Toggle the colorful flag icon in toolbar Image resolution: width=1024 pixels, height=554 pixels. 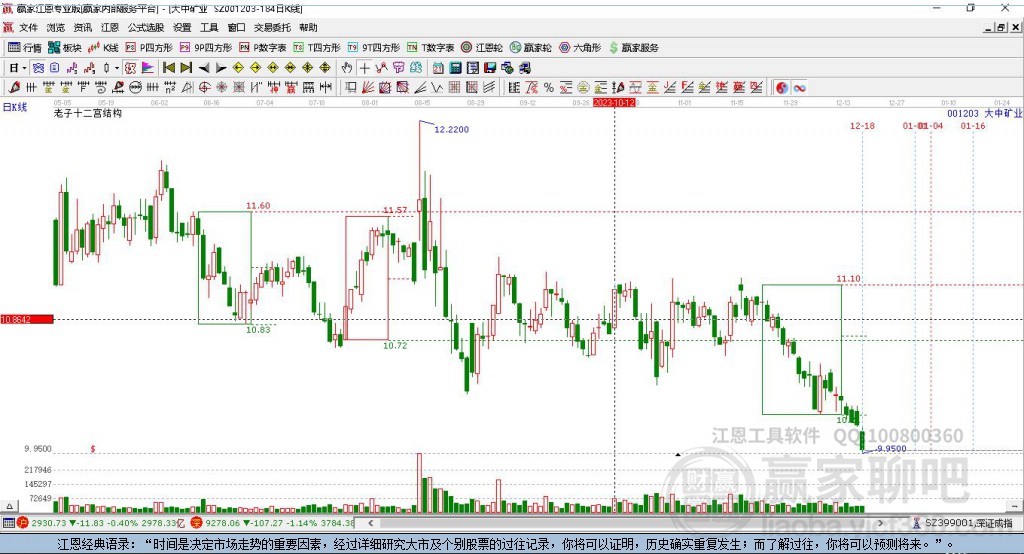coord(148,68)
